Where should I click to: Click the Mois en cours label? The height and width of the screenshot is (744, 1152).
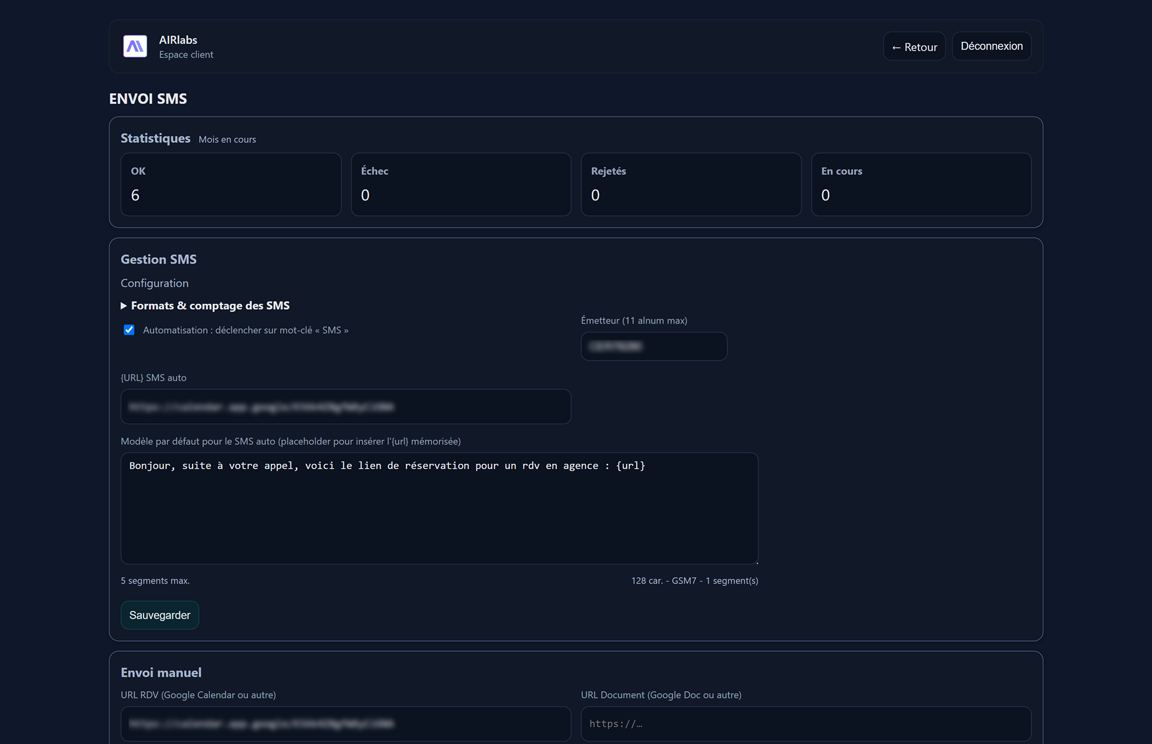point(227,139)
